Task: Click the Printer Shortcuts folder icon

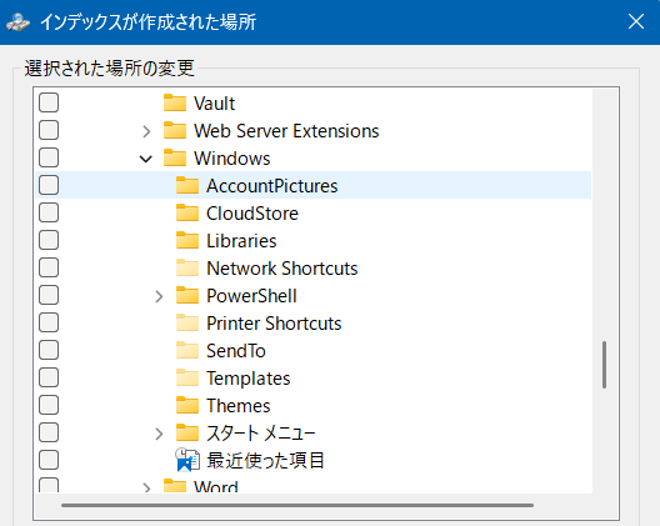Action: coord(187,323)
